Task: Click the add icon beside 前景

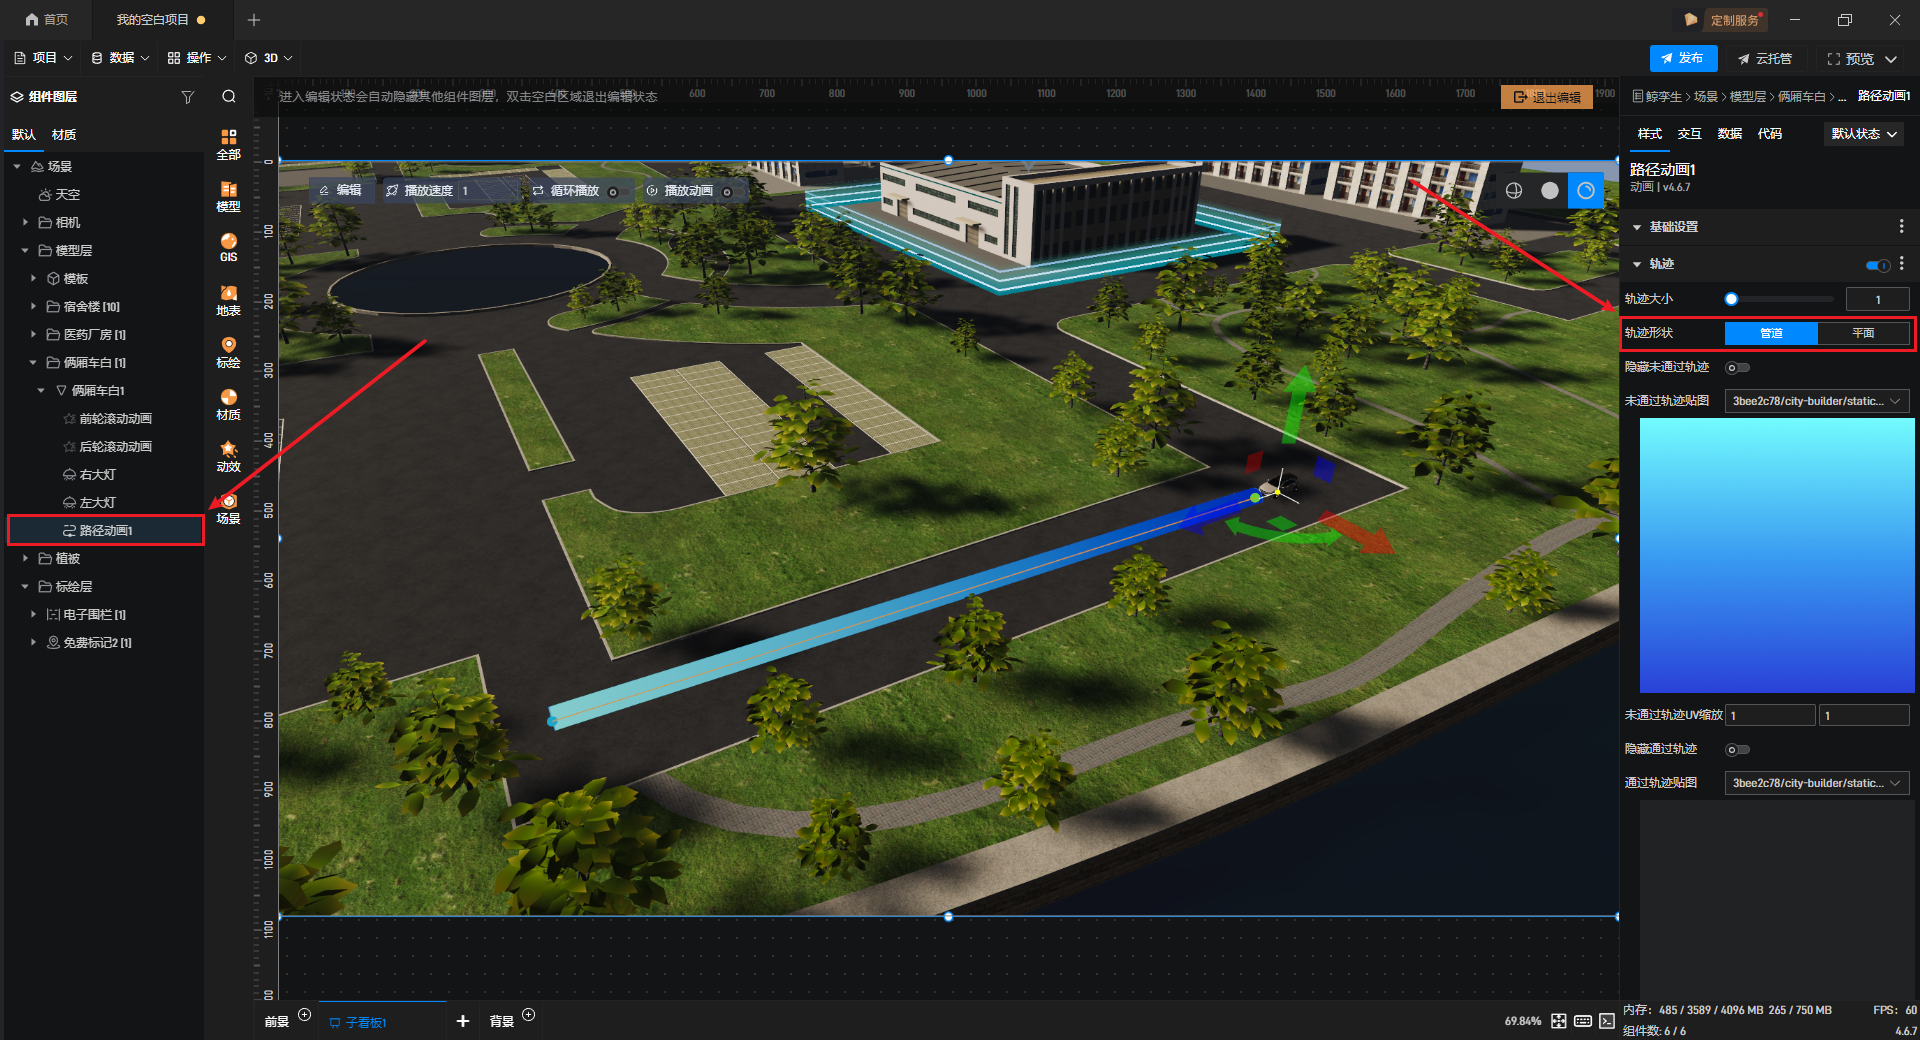Action: click(305, 1015)
